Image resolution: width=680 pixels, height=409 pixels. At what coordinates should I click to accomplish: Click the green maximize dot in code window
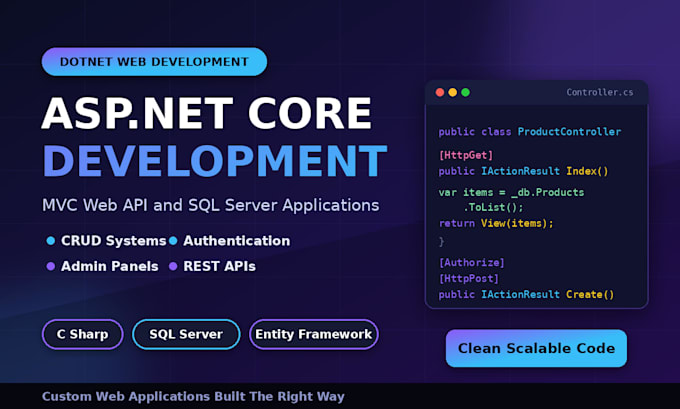(x=465, y=92)
